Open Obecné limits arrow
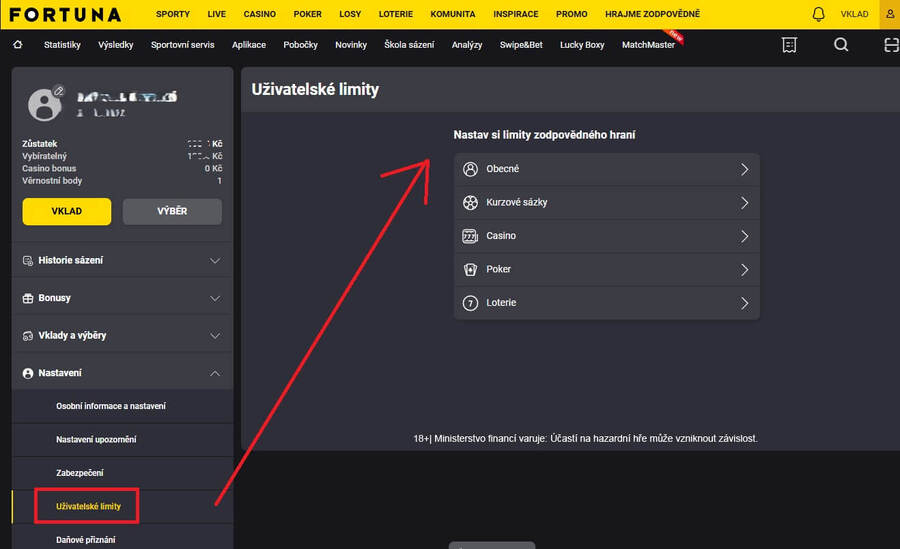Image resolution: width=900 pixels, height=549 pixels. click(744, 169)
